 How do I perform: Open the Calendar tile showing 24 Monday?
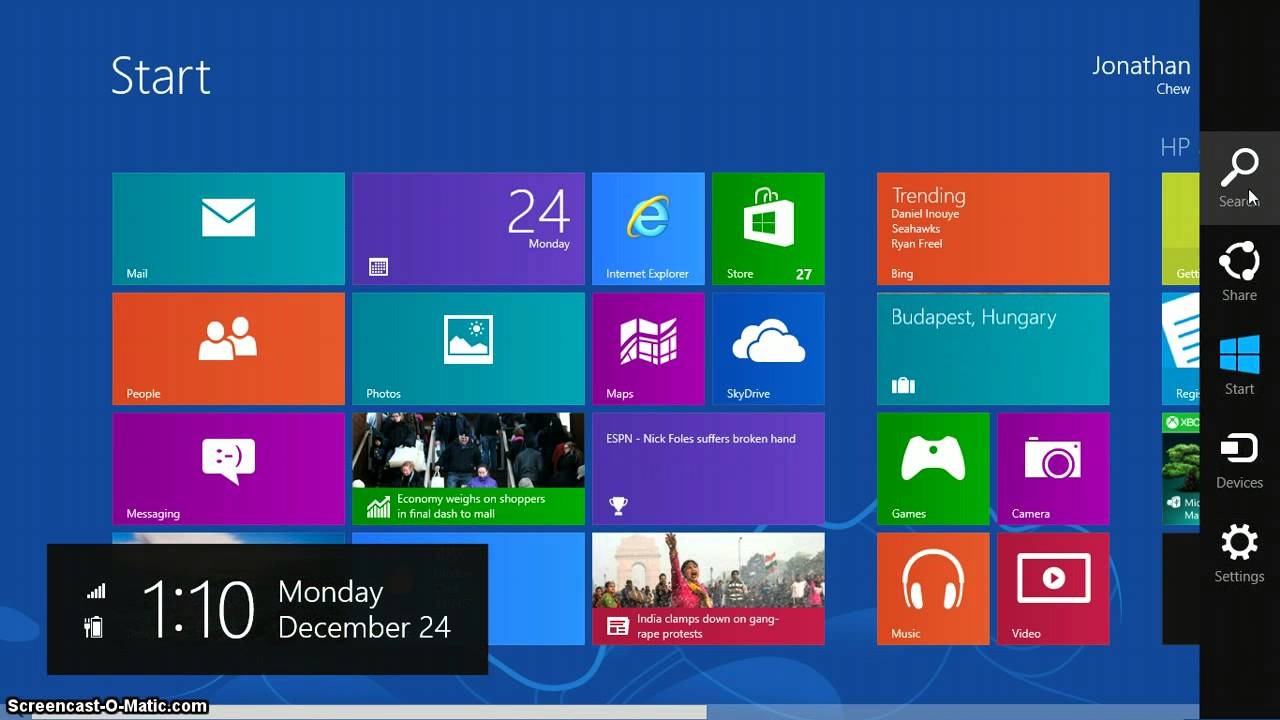click(x=468, y=229)
